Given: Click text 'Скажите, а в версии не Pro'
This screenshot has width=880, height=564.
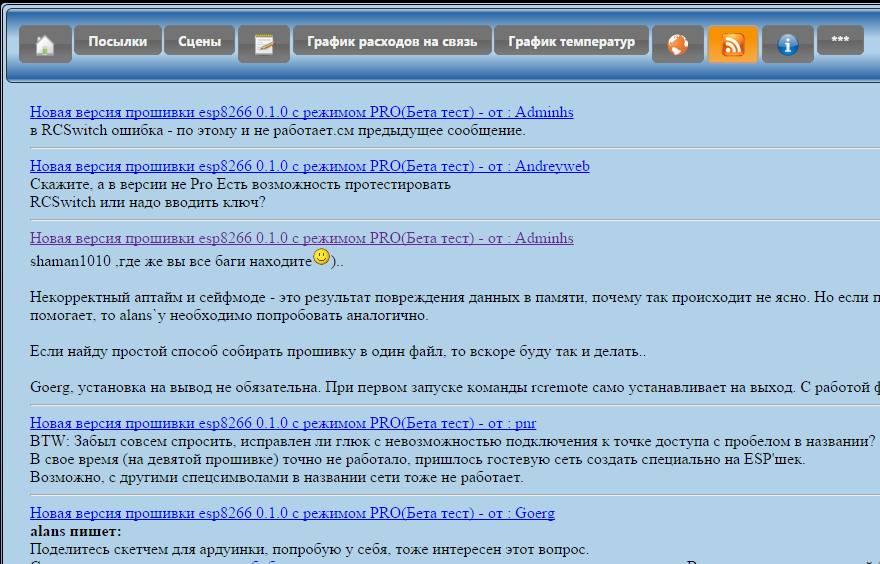Looking at the screenshot, I should [x=121, y=184].
